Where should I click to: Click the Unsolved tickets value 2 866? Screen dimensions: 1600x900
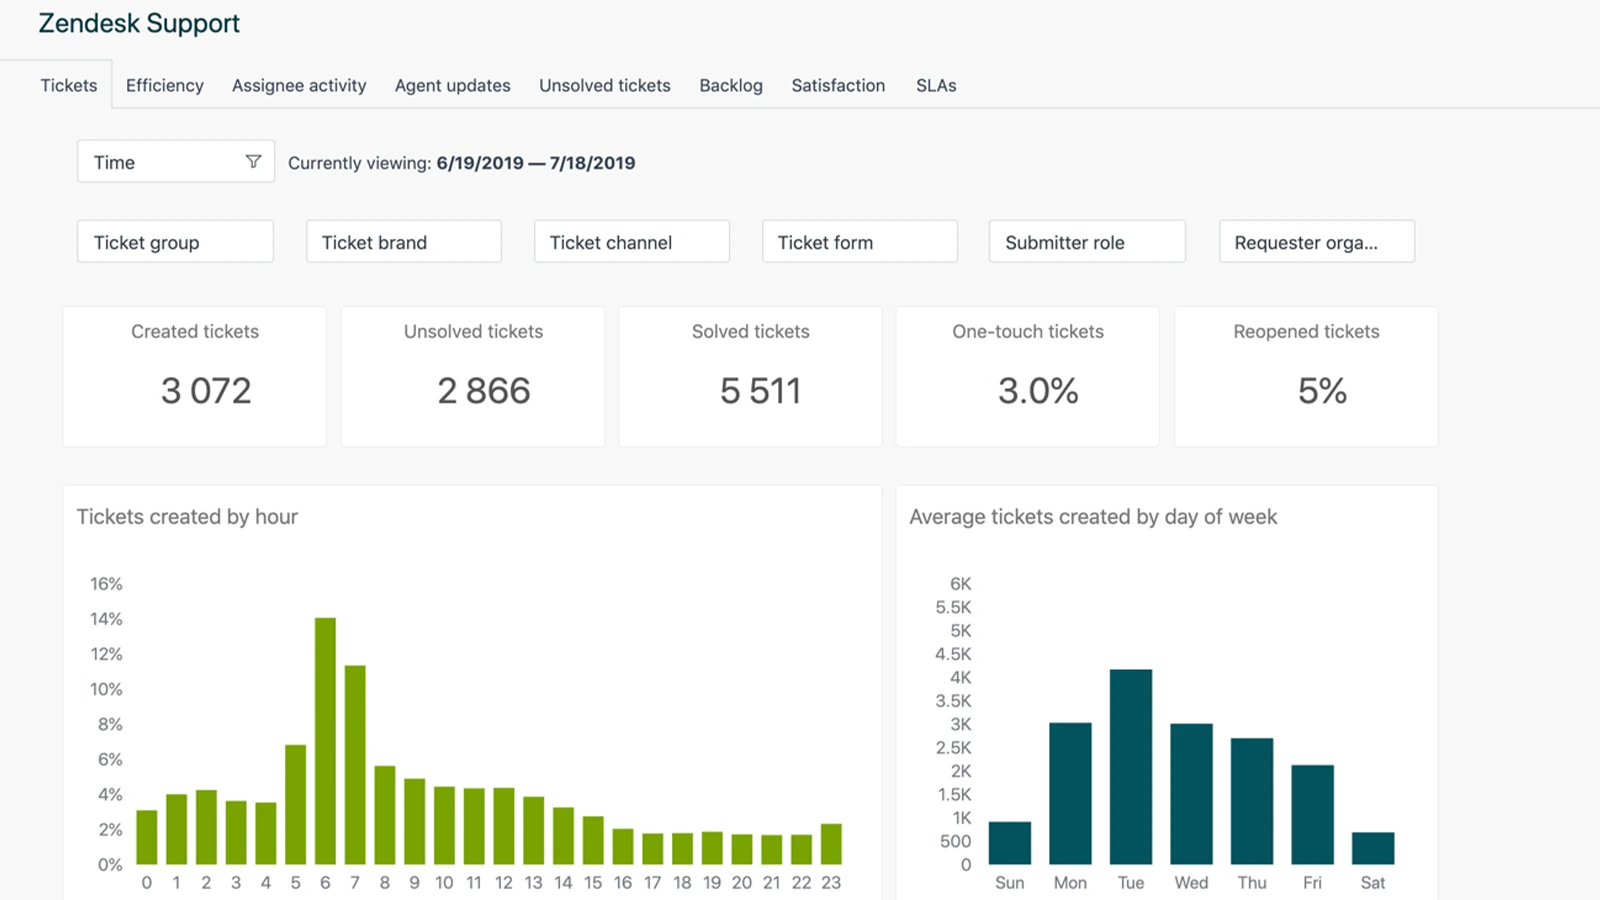coord(484,390)
